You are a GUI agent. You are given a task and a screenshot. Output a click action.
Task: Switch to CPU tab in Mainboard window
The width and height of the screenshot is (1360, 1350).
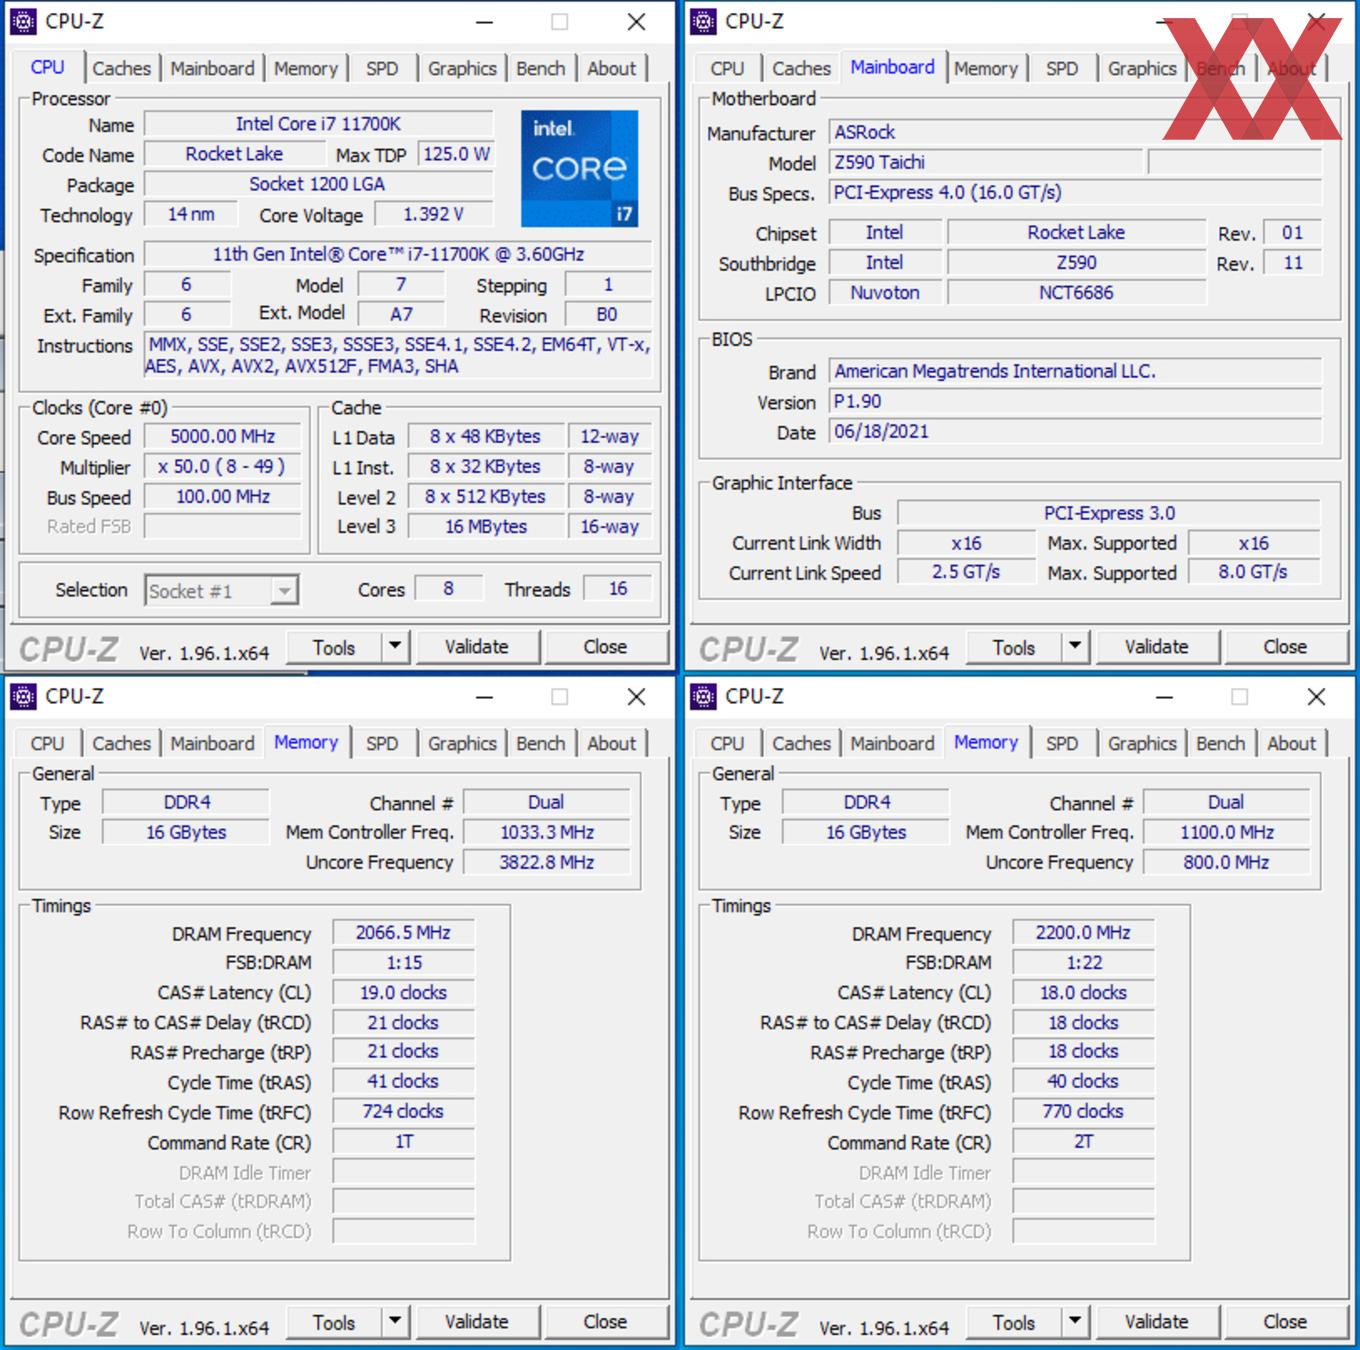click(x=727, y=68)
